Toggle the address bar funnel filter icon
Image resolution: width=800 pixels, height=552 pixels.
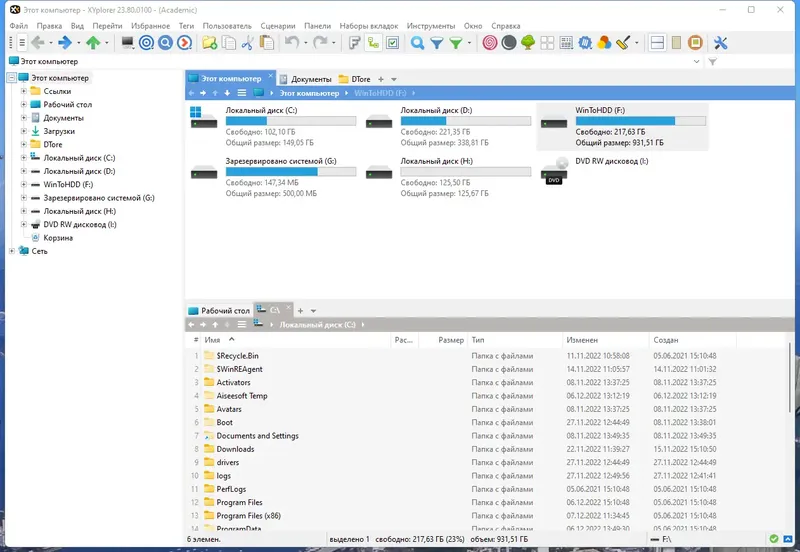(x=713, y=62)
